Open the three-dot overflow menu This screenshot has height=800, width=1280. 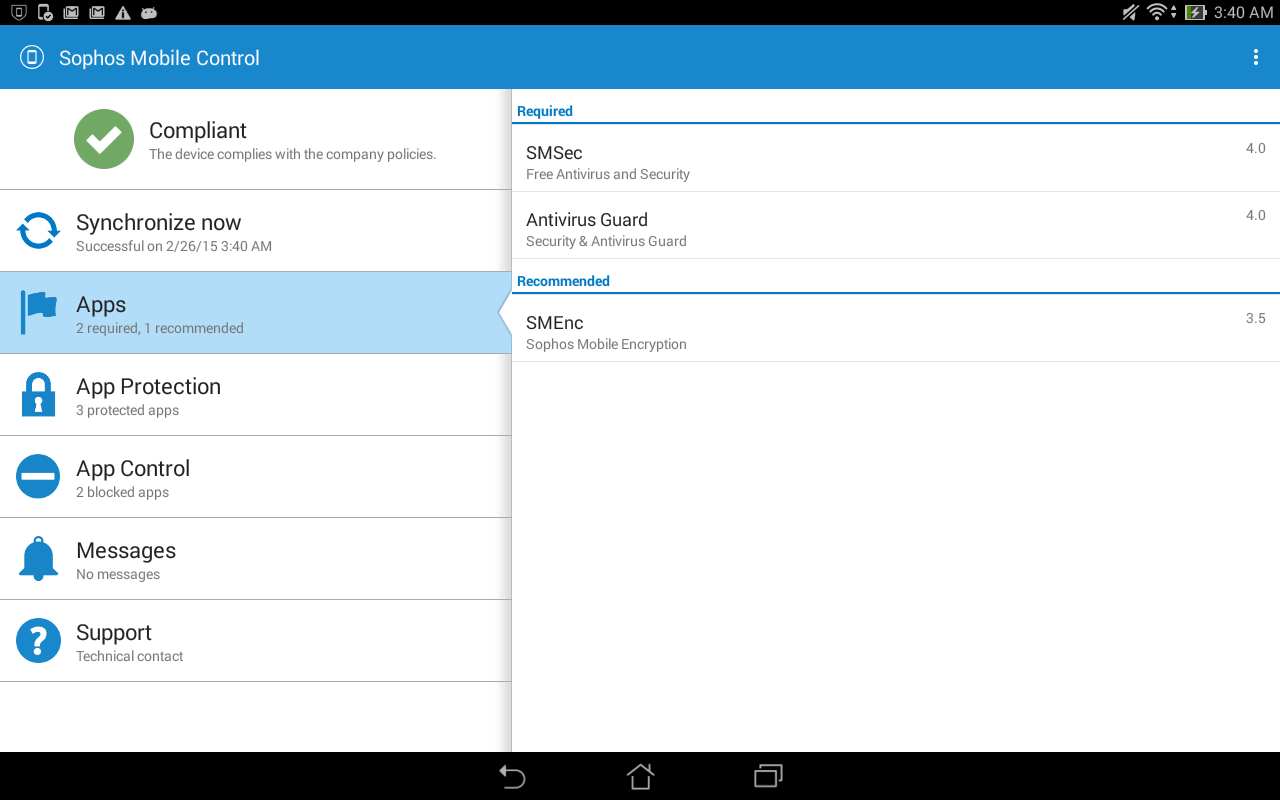(x=1256, y=57)
